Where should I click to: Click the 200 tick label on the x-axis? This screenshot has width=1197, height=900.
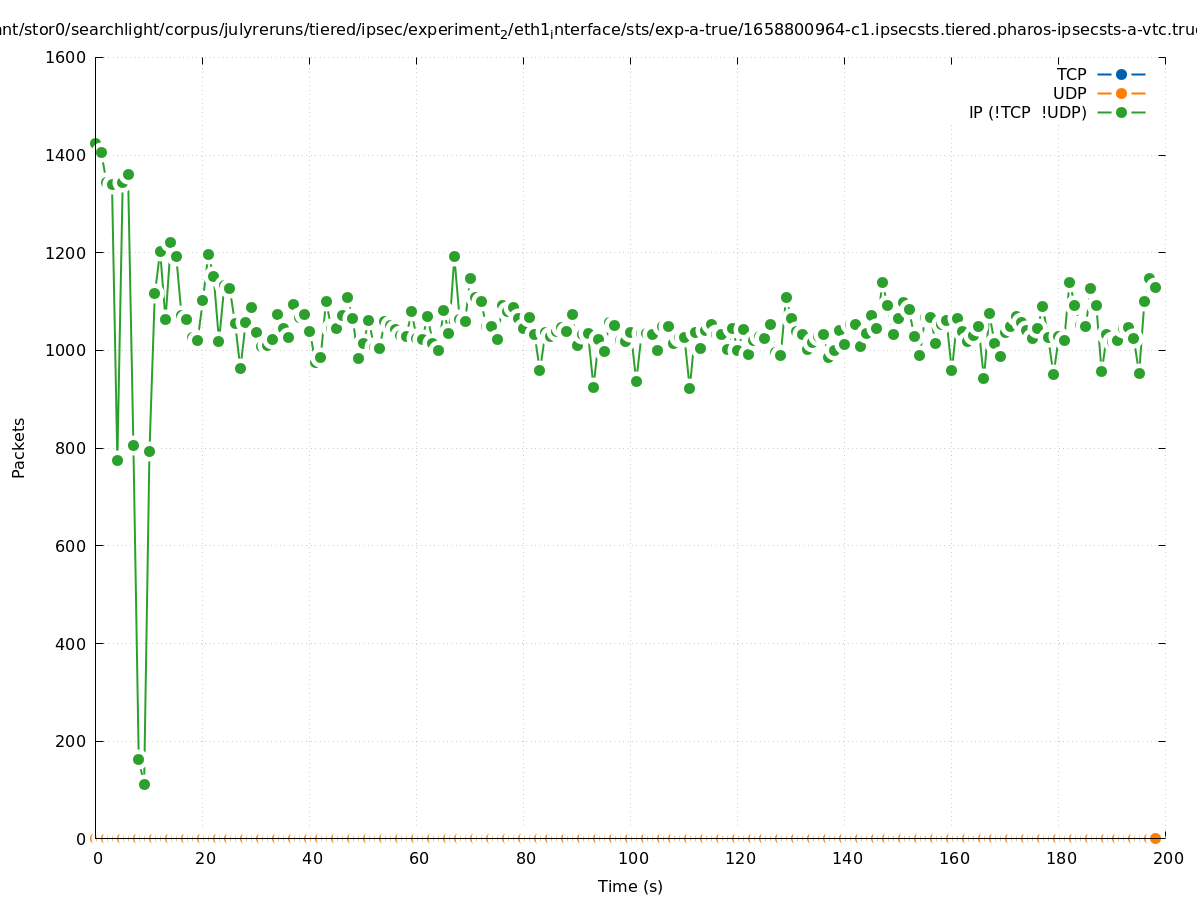1167,858
